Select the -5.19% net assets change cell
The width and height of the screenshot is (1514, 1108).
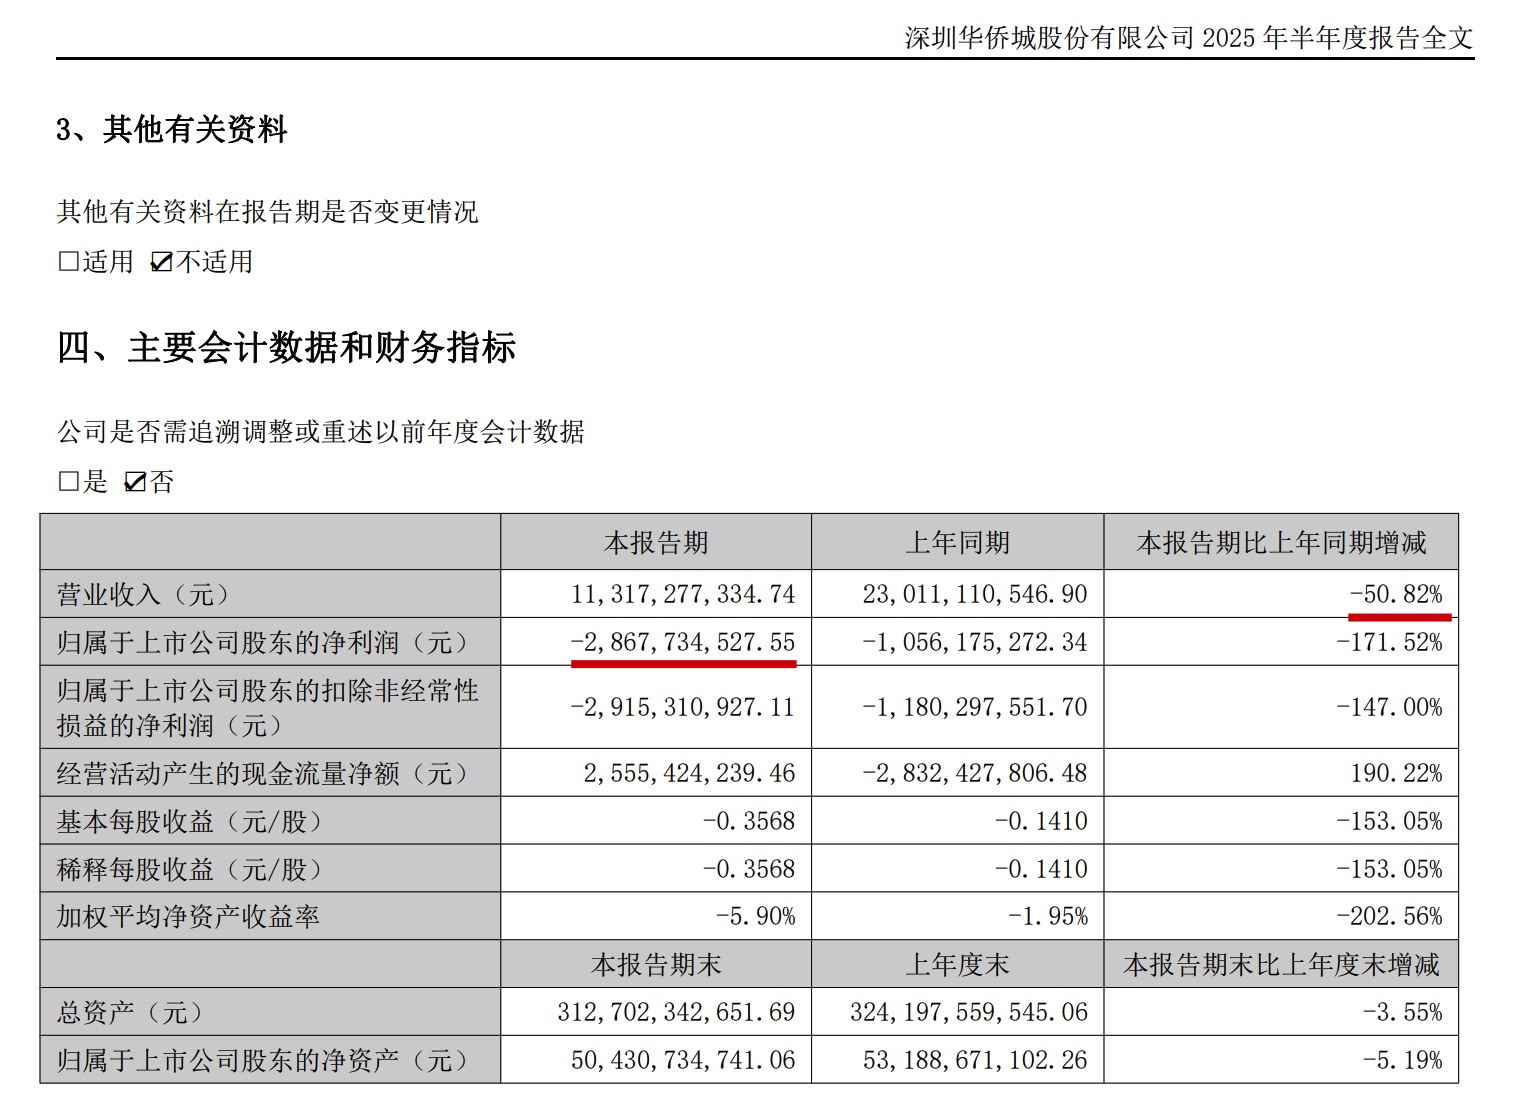(x=1402, y=1060)
